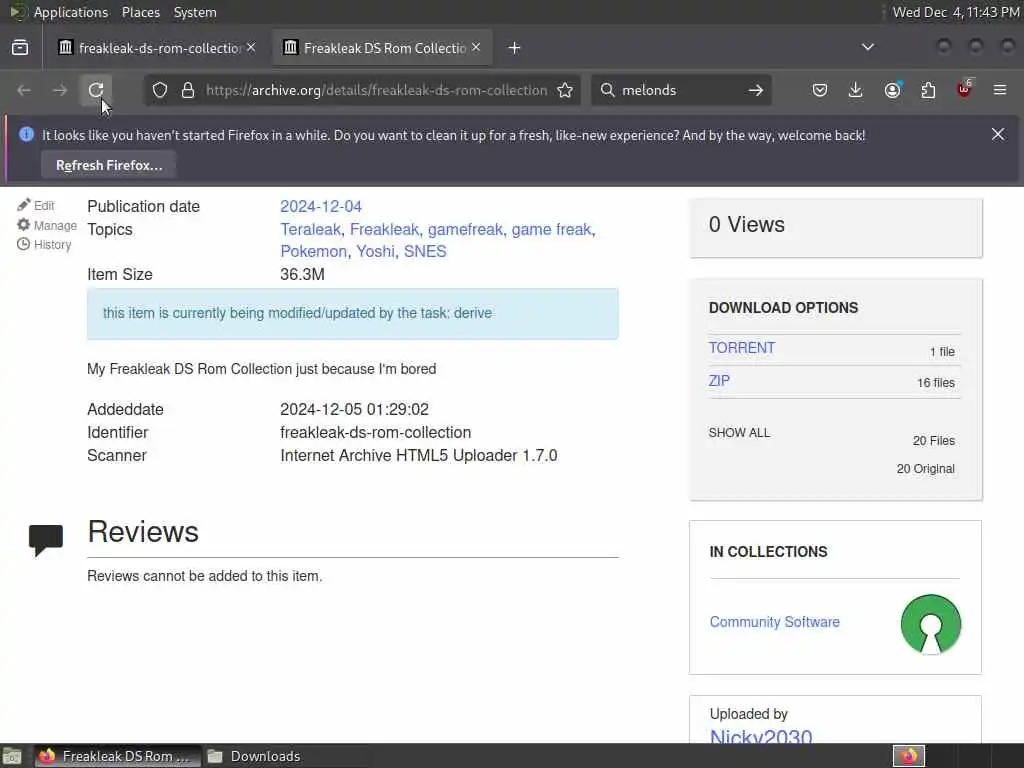Open the item History link
1024x768 pixels.
pyautogui.click(x=44, y=245)
